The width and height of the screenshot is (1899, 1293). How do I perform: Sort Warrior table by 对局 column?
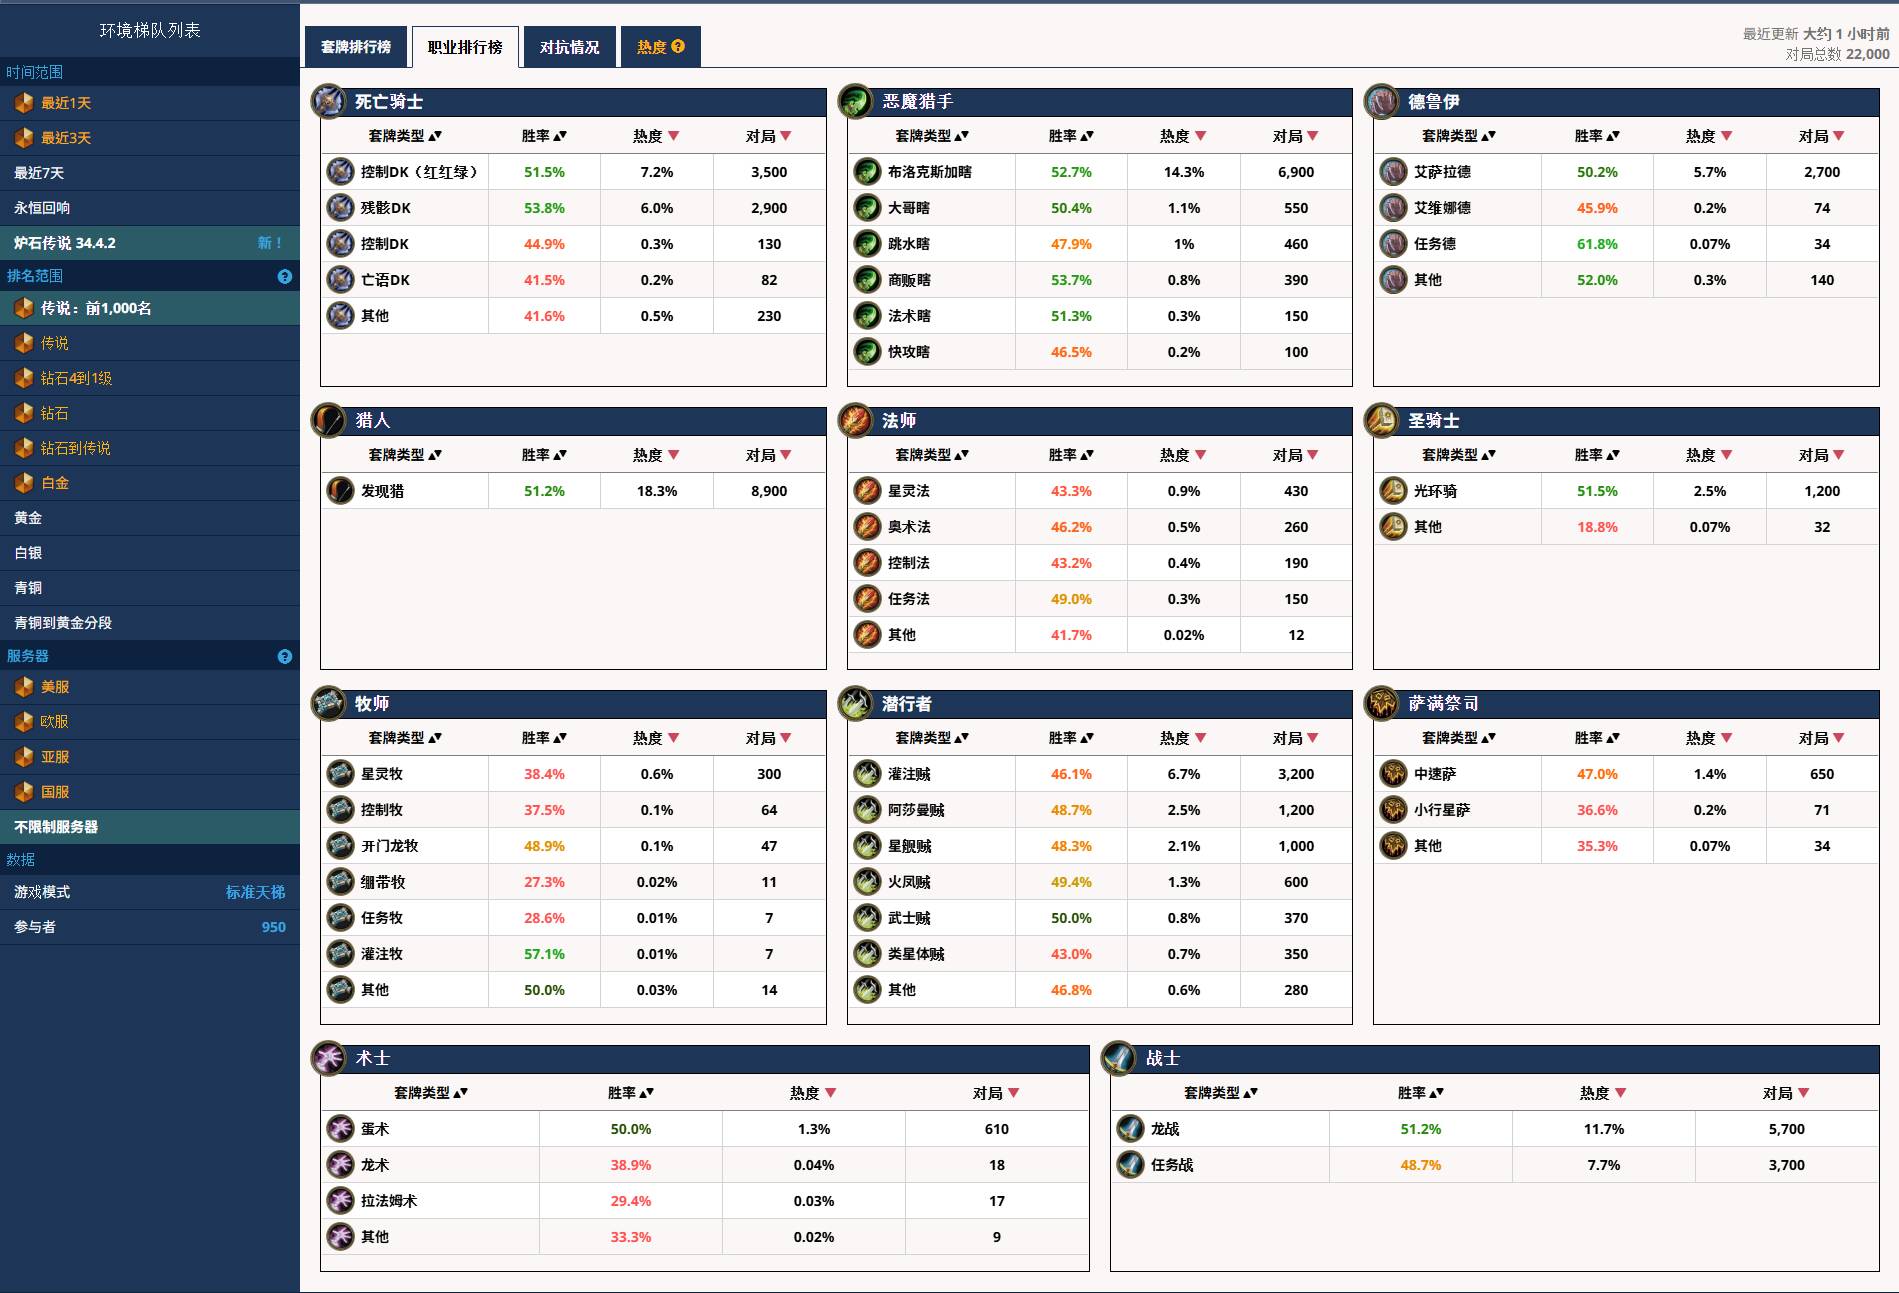[1786, 1093]
